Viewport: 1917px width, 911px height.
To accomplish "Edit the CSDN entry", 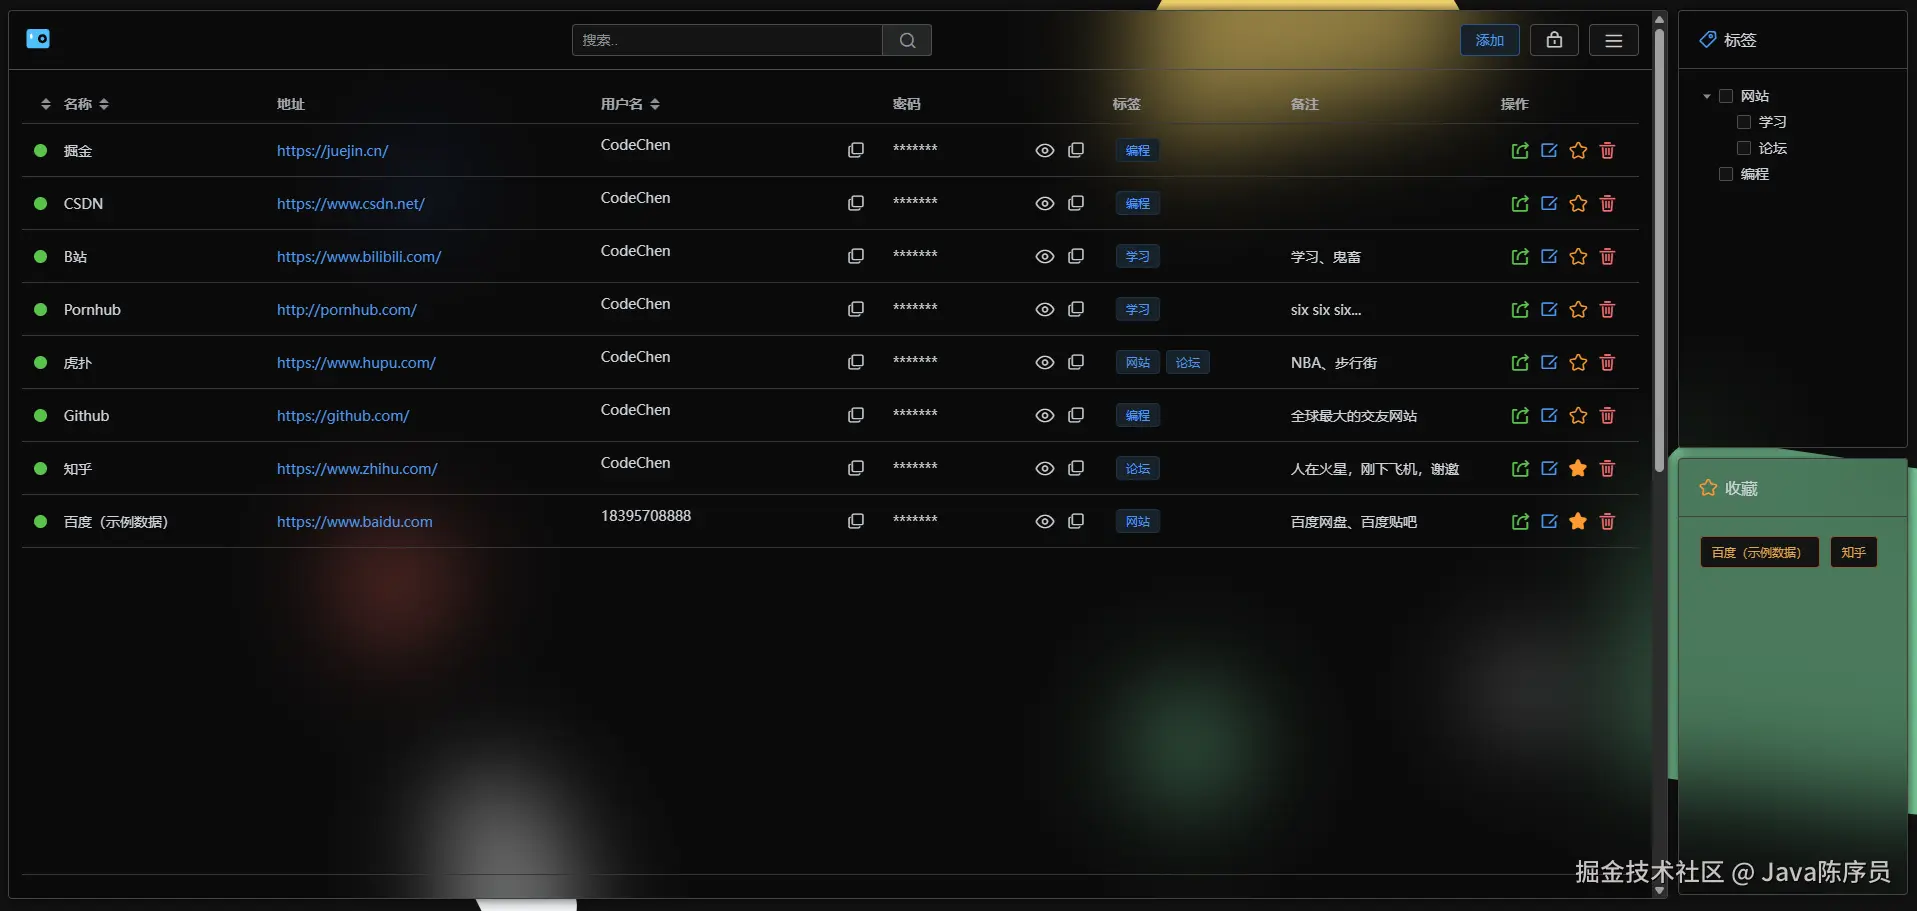I will pos(1549,203).
